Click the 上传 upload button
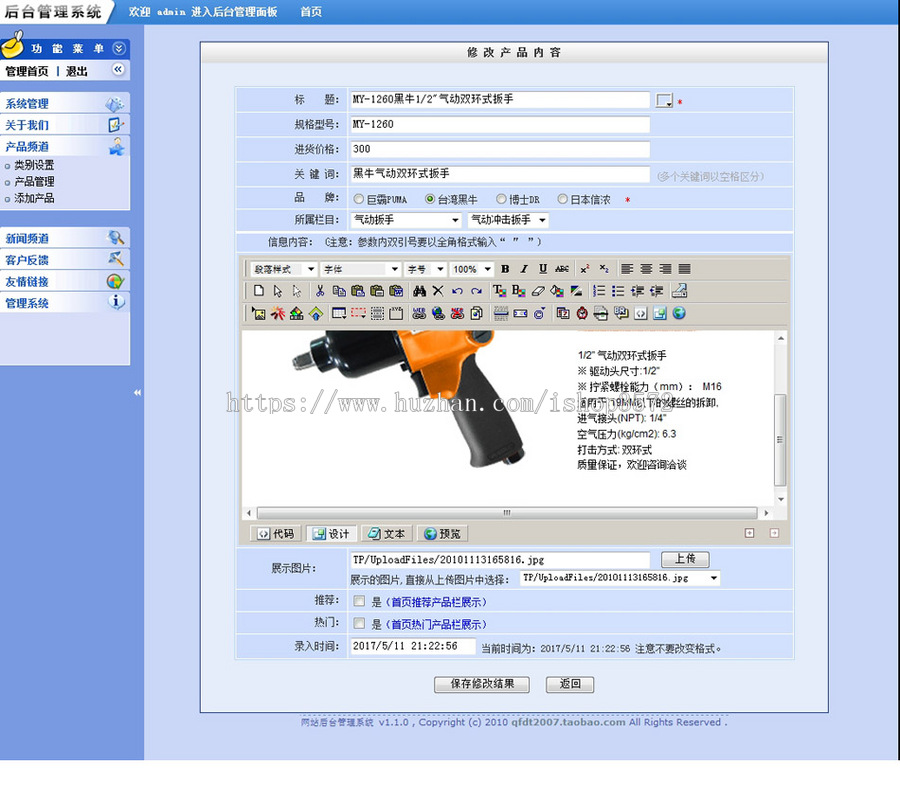 (685, 559)
